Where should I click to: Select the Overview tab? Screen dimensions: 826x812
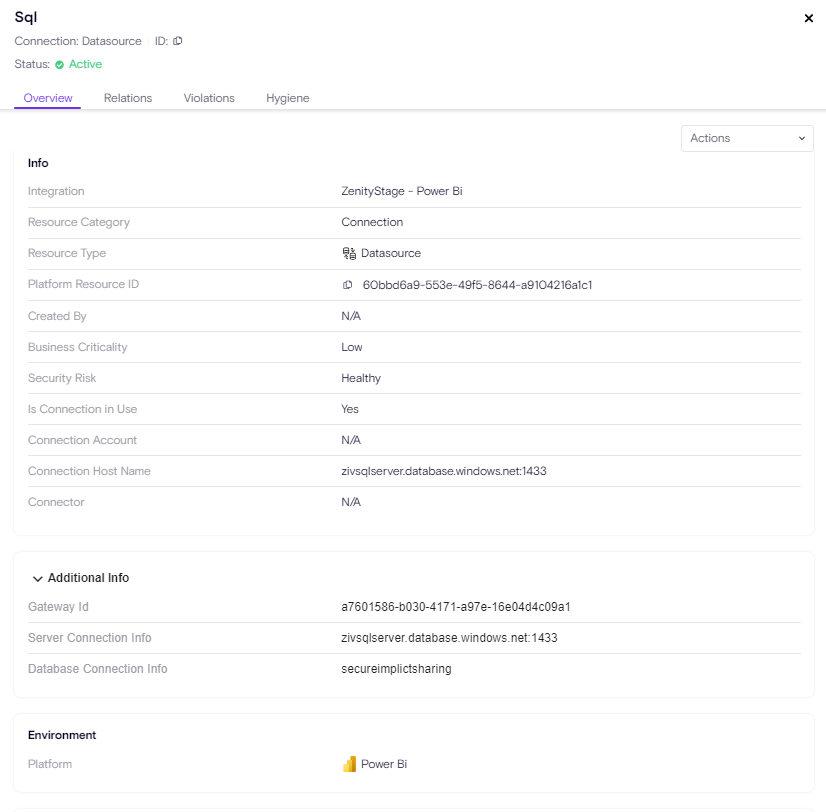tap(48, 98)
